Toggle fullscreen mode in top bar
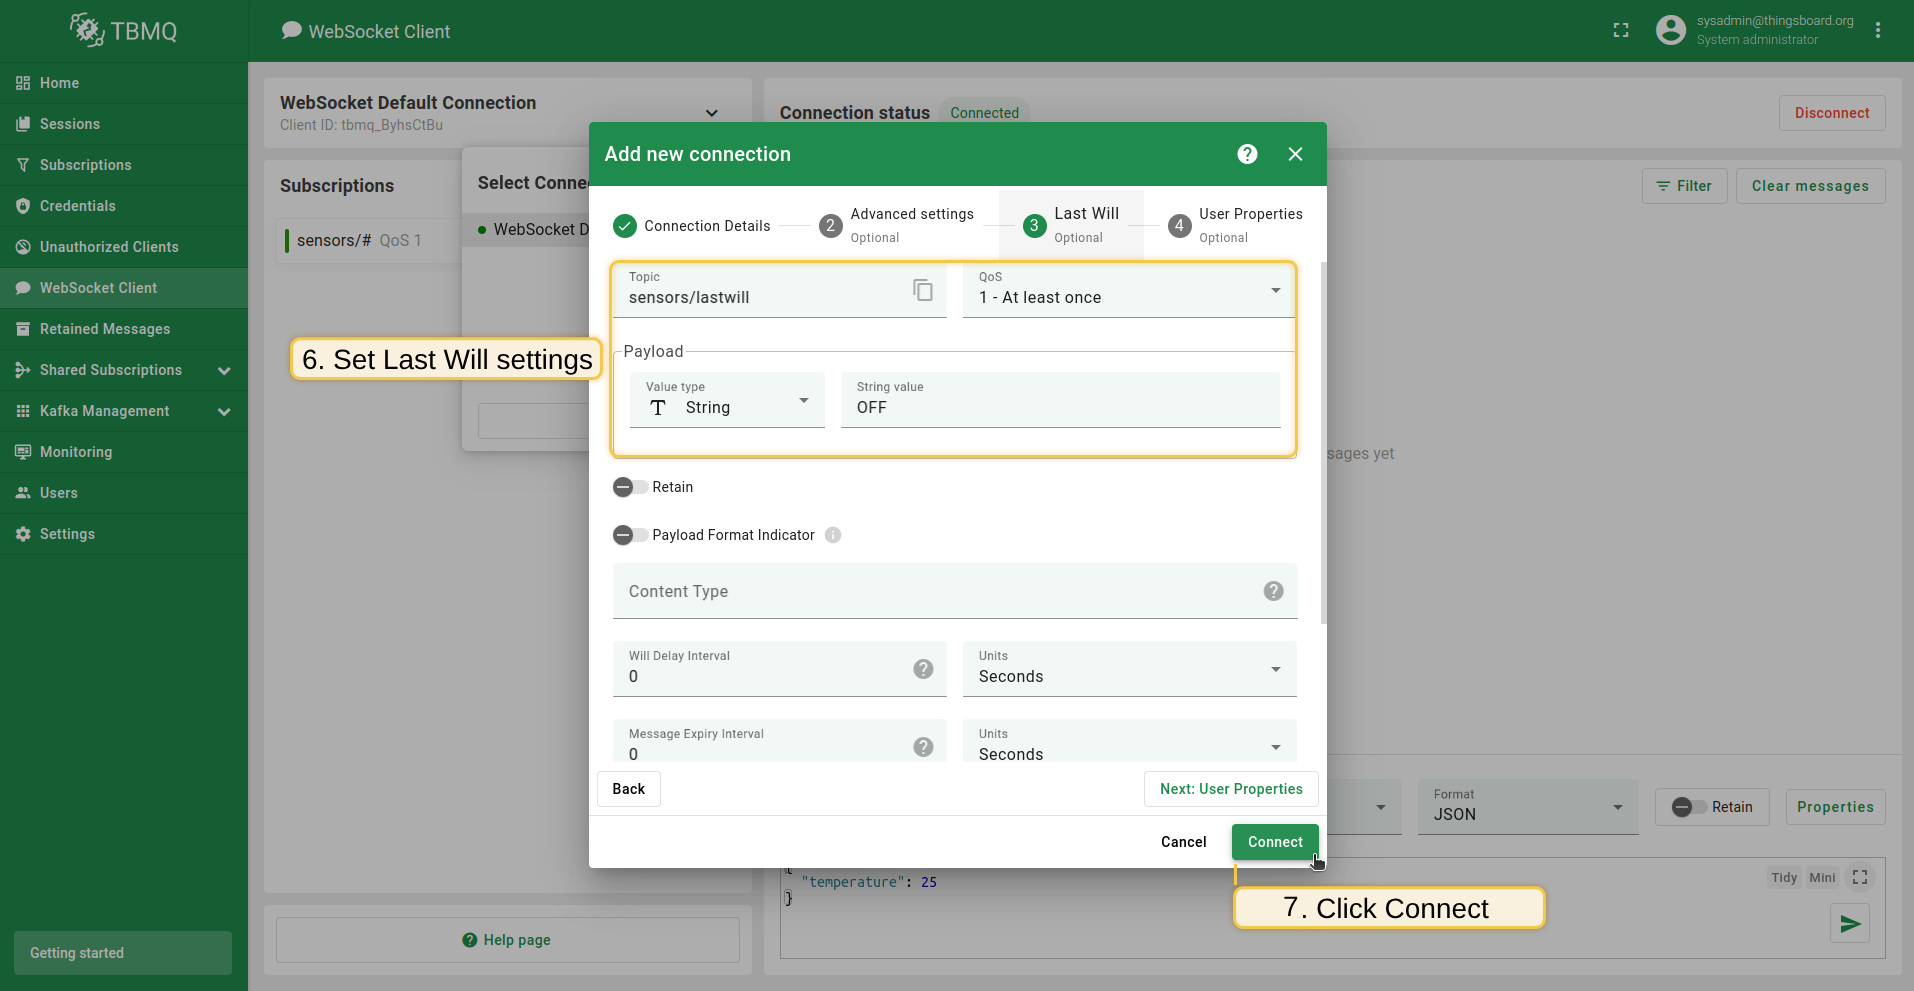1914x991 pixels. (x=1621, y=31)
